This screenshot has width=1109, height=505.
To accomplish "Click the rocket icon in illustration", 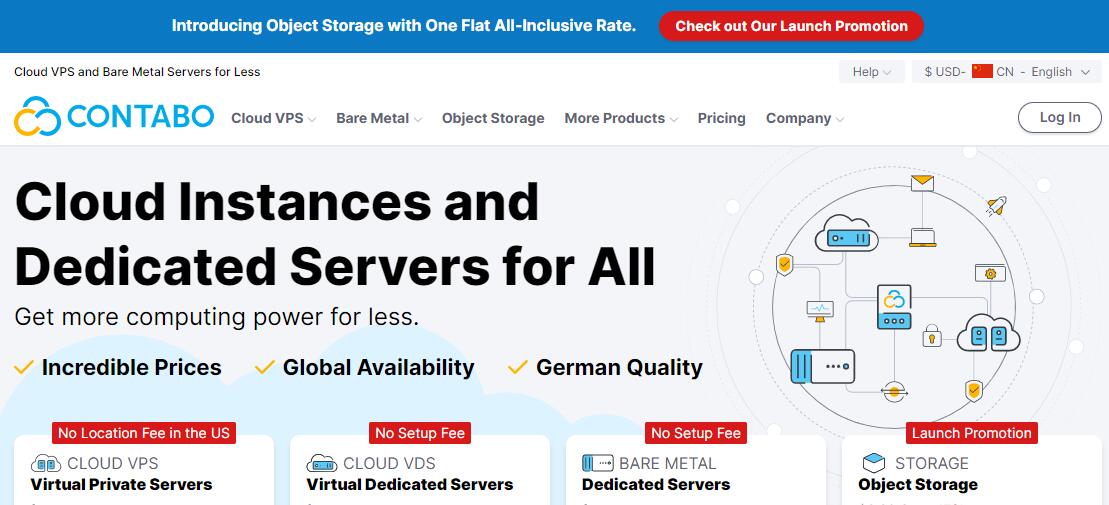I will [x=997, y=206].
